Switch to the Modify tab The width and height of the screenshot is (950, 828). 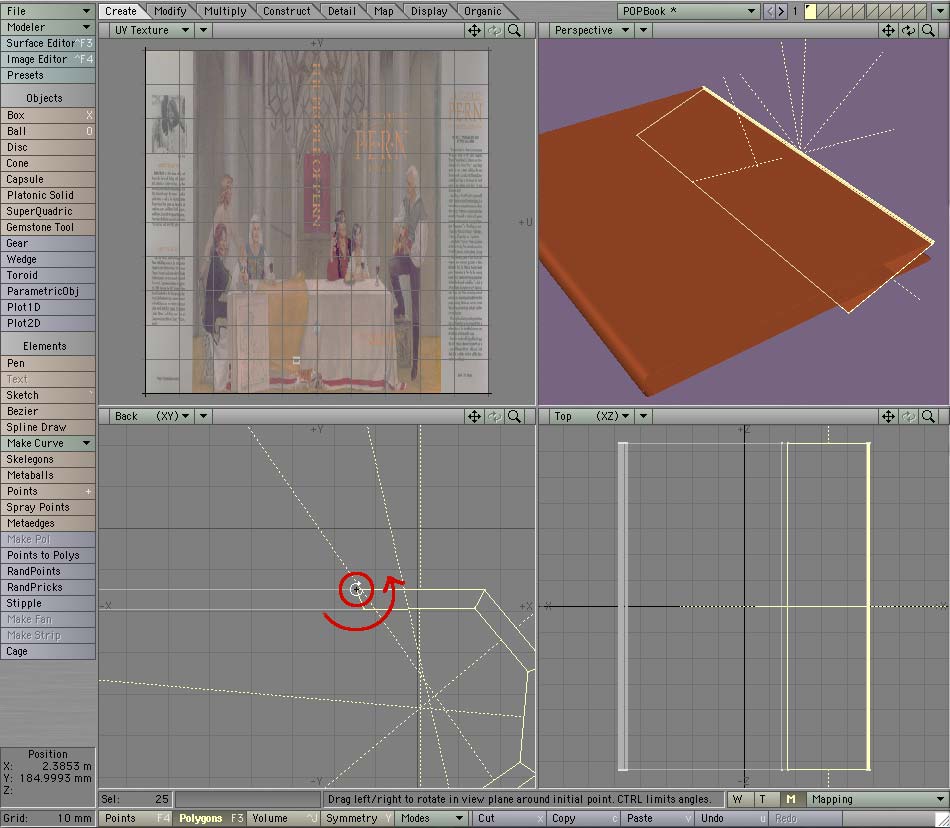pyautogui.click(x=170, y=11)
